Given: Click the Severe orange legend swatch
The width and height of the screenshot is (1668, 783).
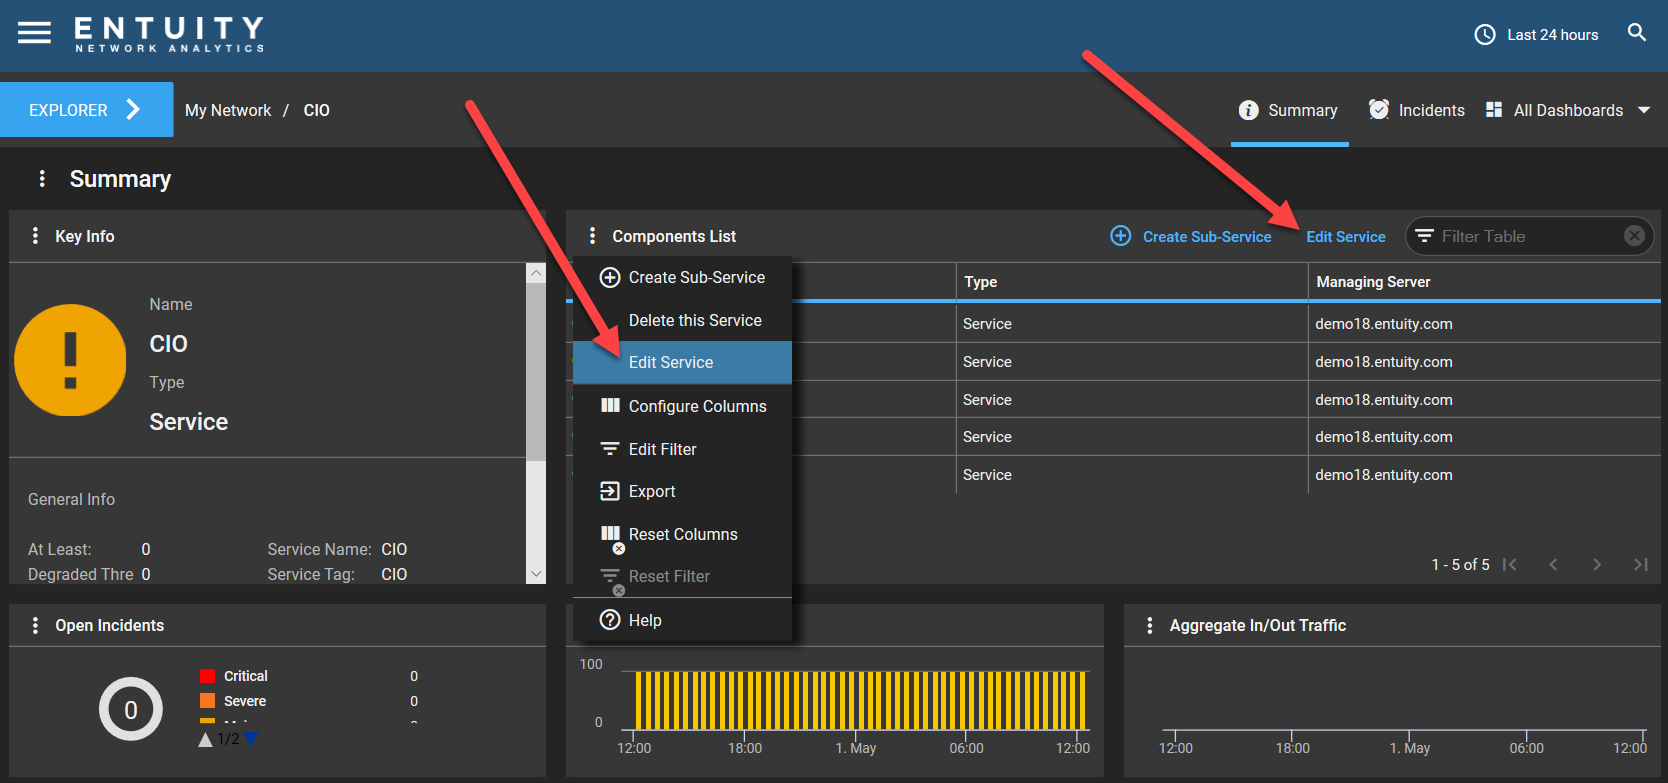Looking at the screenshot, I should (208, 701).
